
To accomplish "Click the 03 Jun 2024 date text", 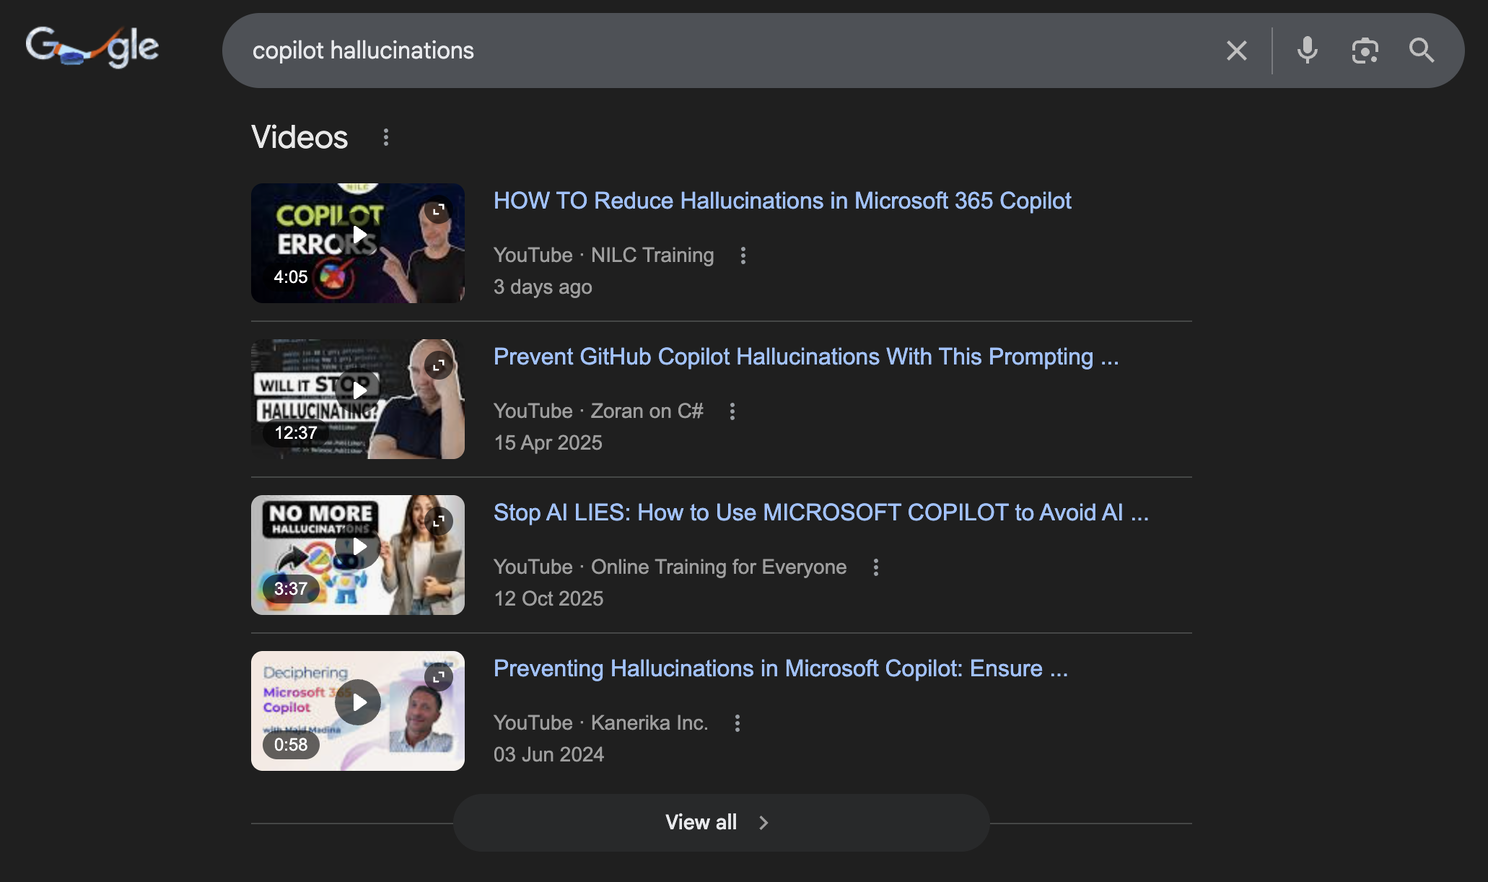I will coord(549,755).
